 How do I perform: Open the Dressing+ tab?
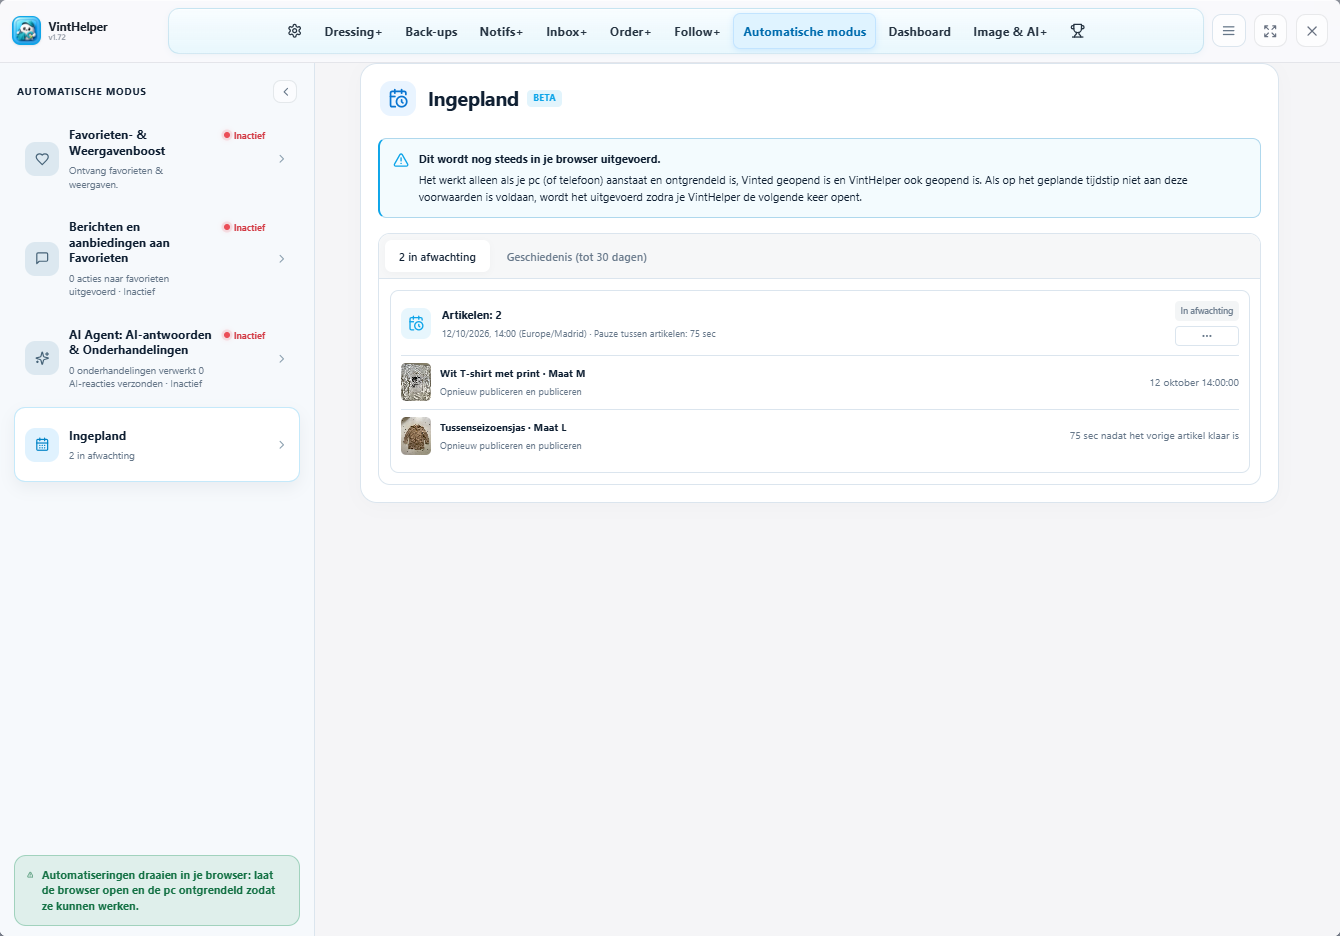coord(353,32)
